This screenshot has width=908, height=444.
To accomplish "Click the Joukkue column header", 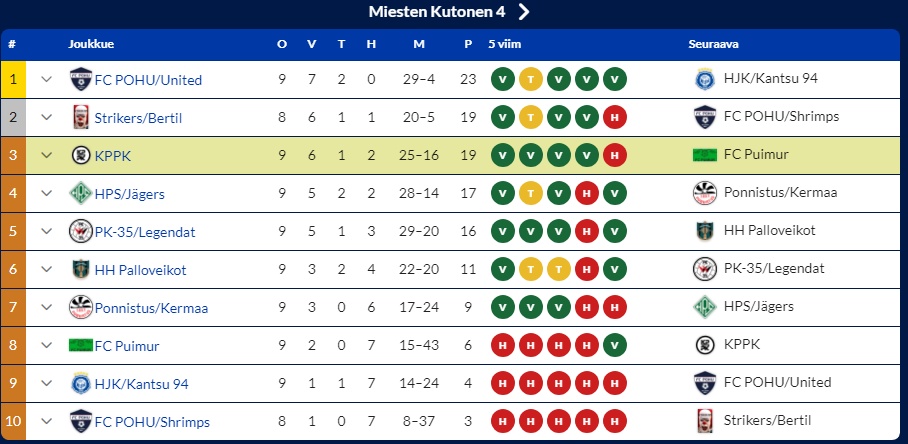I will click(91, 44).
